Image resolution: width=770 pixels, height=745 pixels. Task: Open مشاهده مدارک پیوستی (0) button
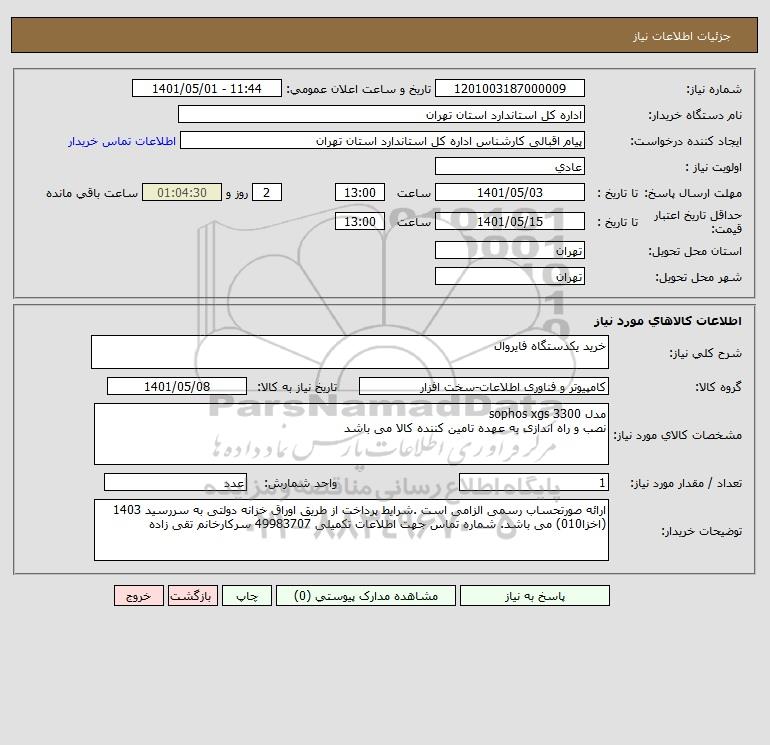coord(366,595)
